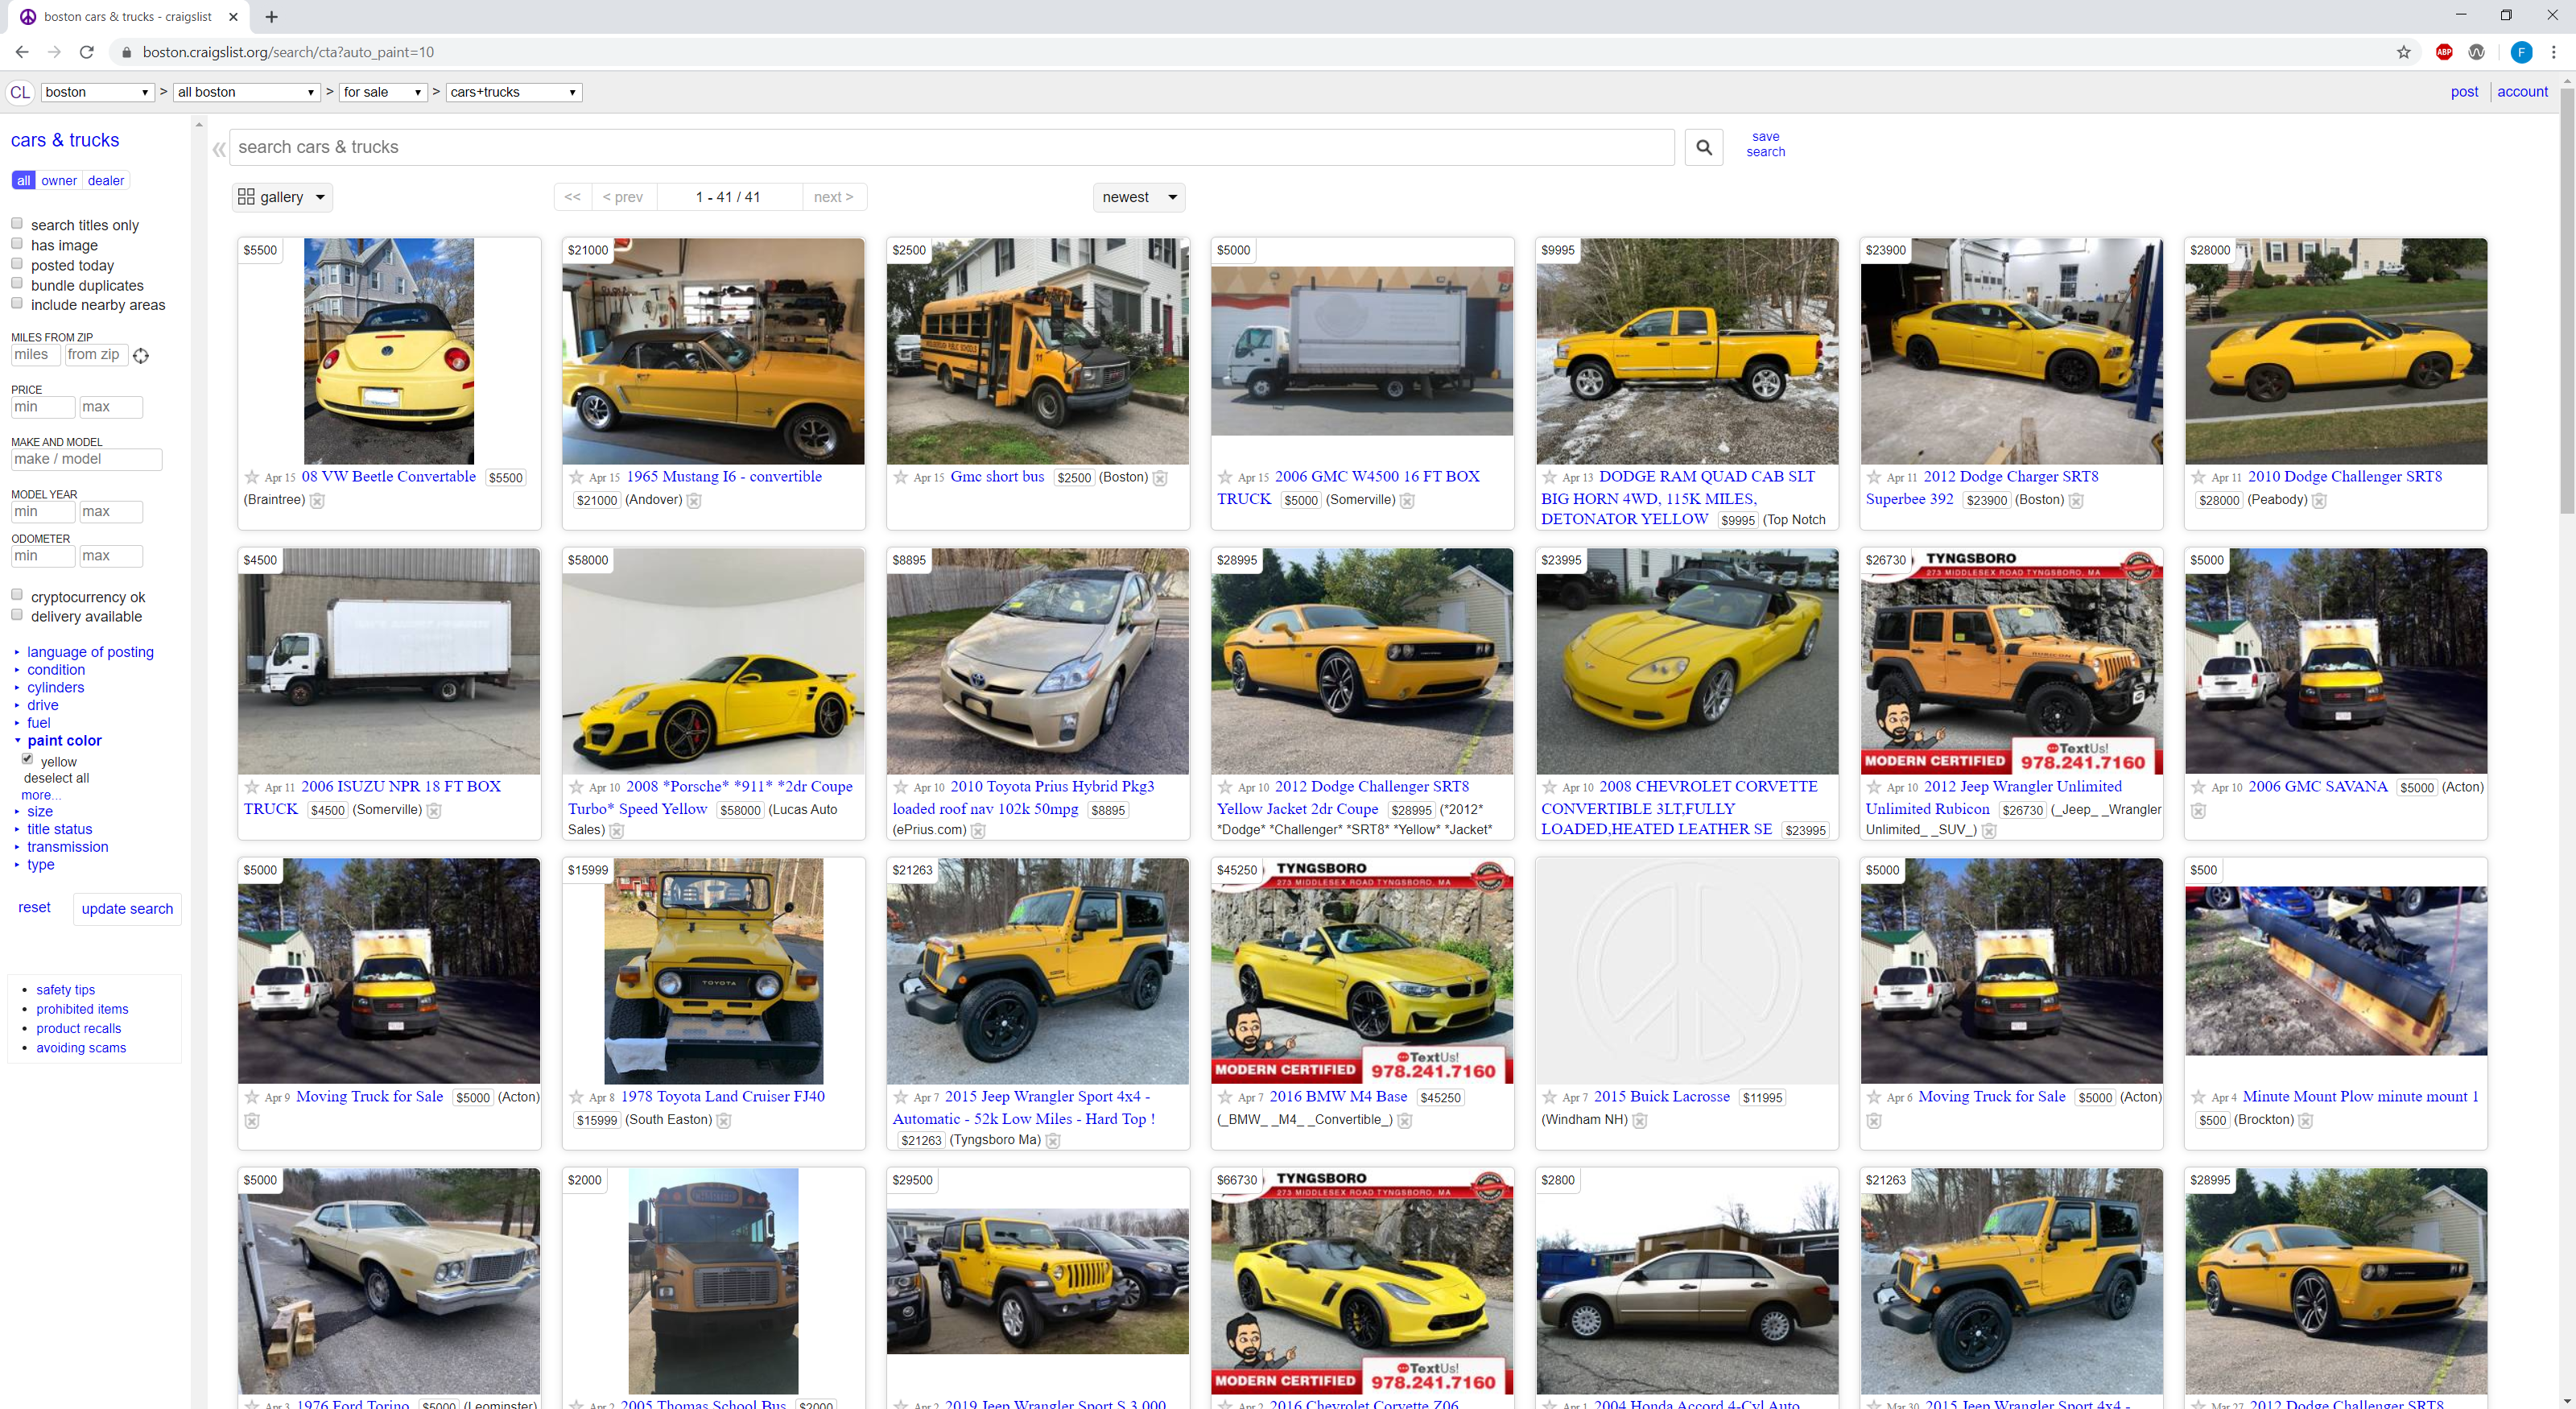2576x1409 pixels.
Task: Star the 2008 Porsche 911 listing
Action: (x=576, y=787)
